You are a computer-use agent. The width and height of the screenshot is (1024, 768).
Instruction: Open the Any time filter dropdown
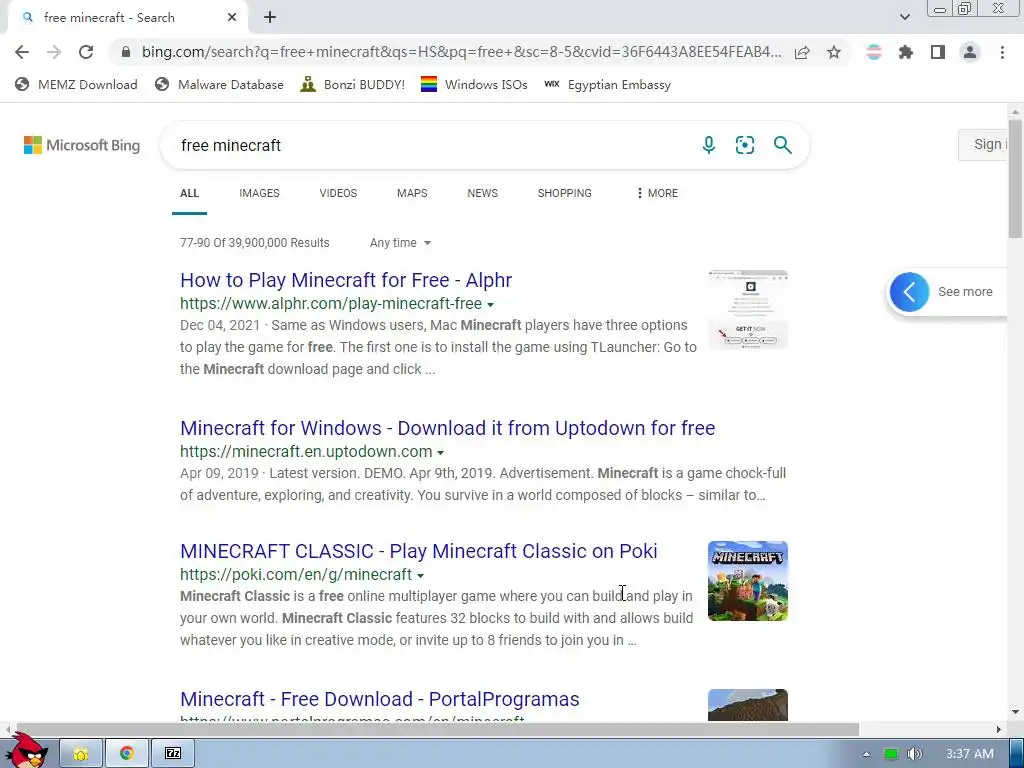(x=400, y=243)
